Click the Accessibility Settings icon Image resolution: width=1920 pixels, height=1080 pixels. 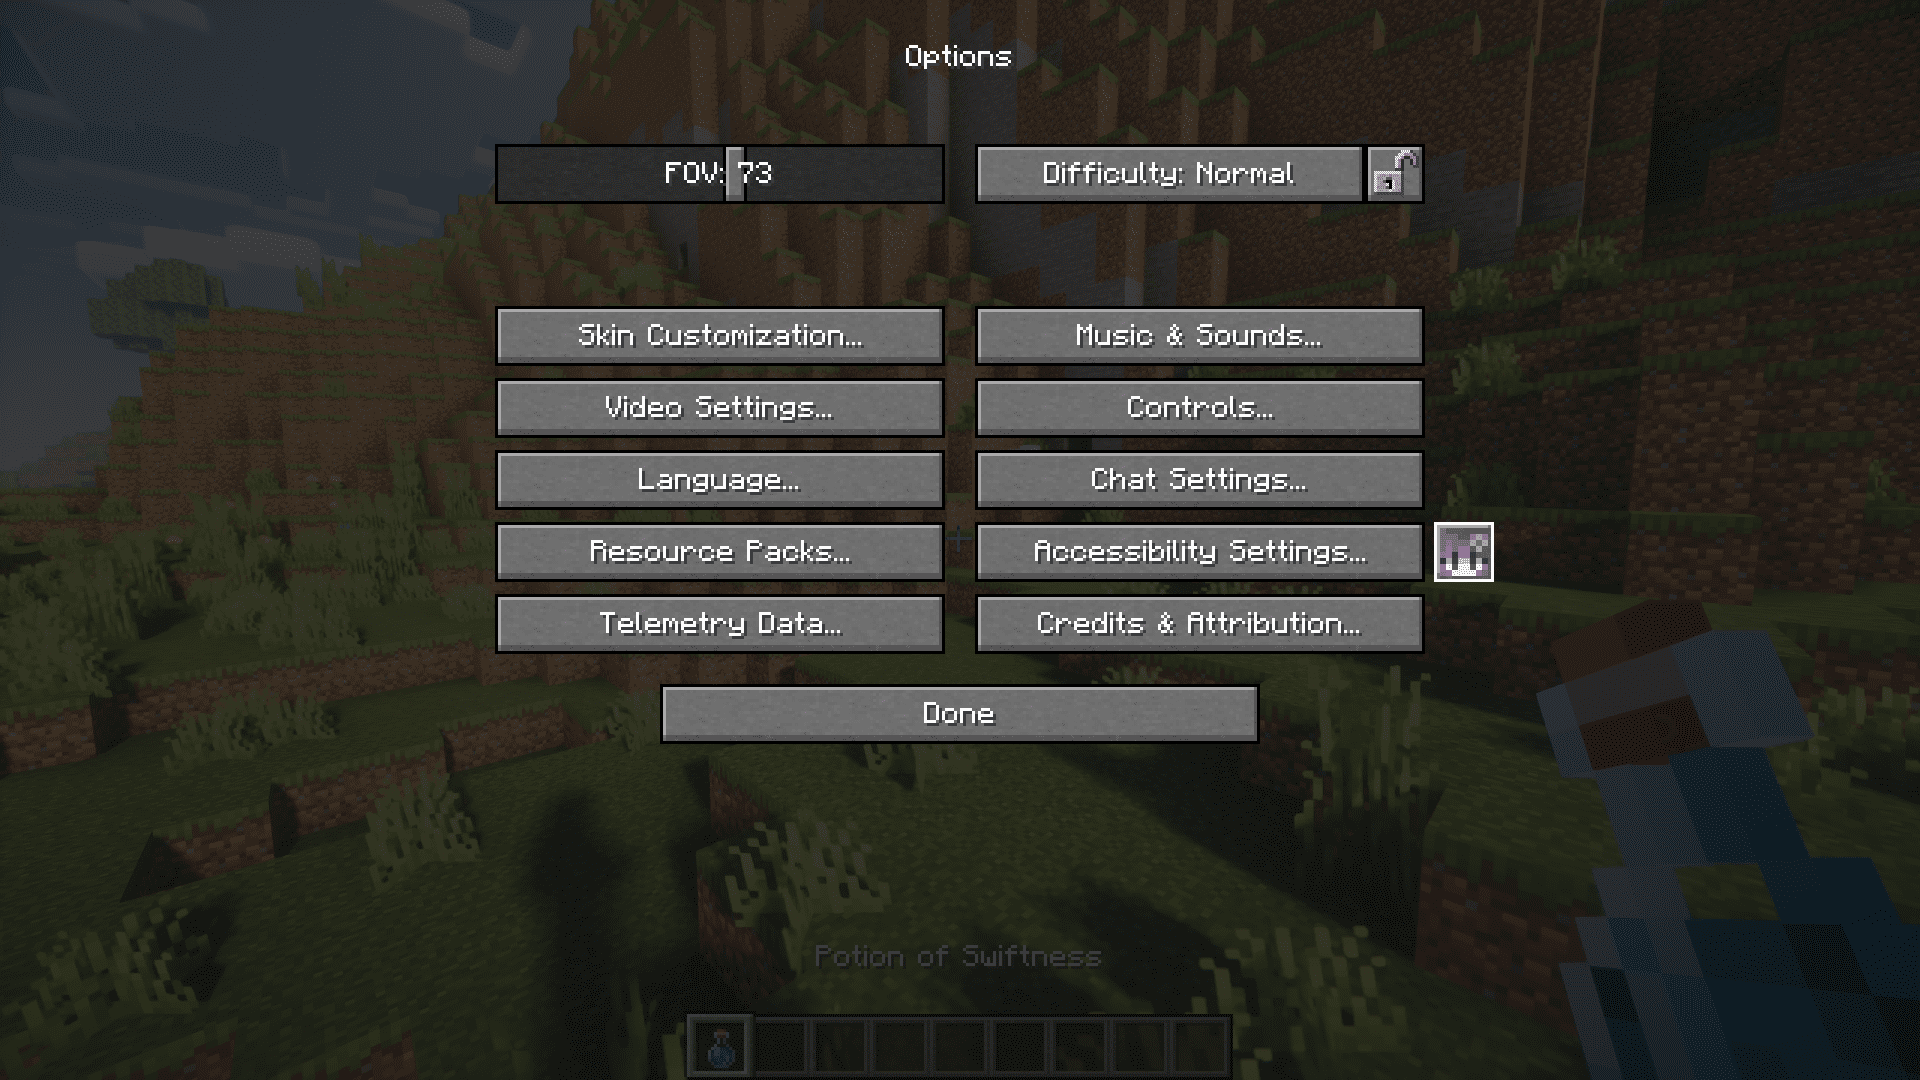1462,551
